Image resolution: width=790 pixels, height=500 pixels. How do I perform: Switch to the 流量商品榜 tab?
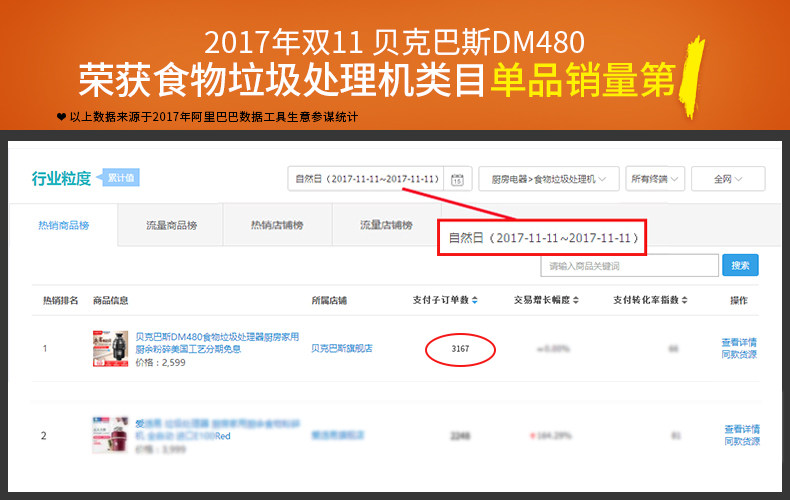(x=171, y=225)
